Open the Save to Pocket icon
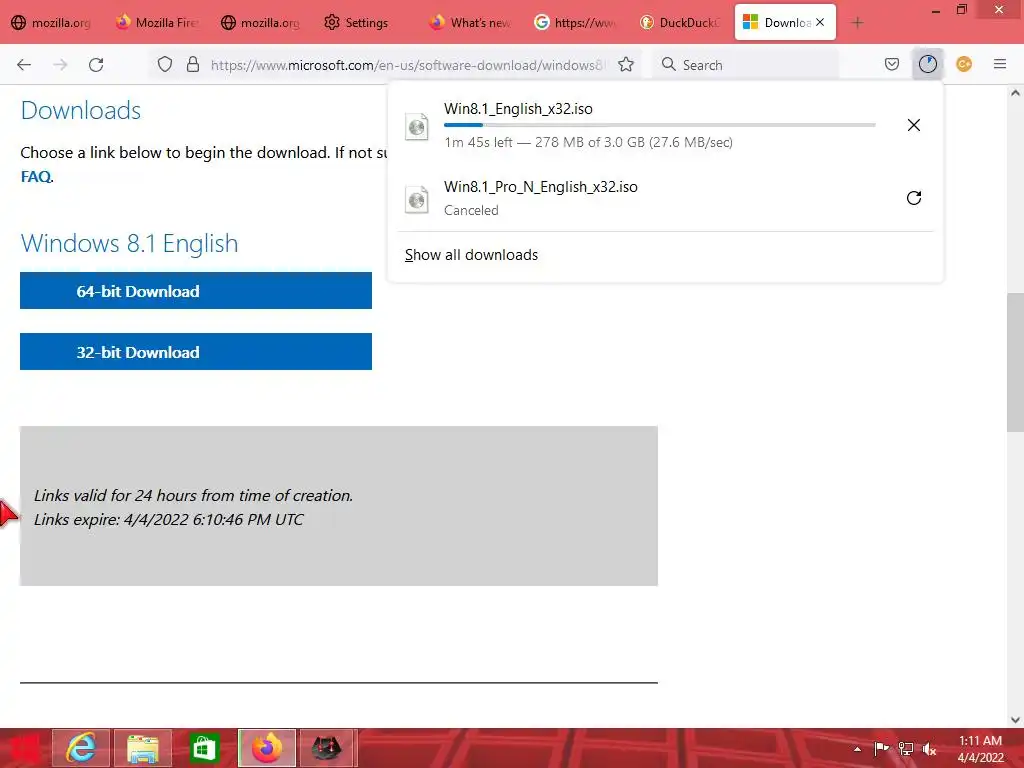This screenshot has width=1024, height=768. click(x=891, y=65)
